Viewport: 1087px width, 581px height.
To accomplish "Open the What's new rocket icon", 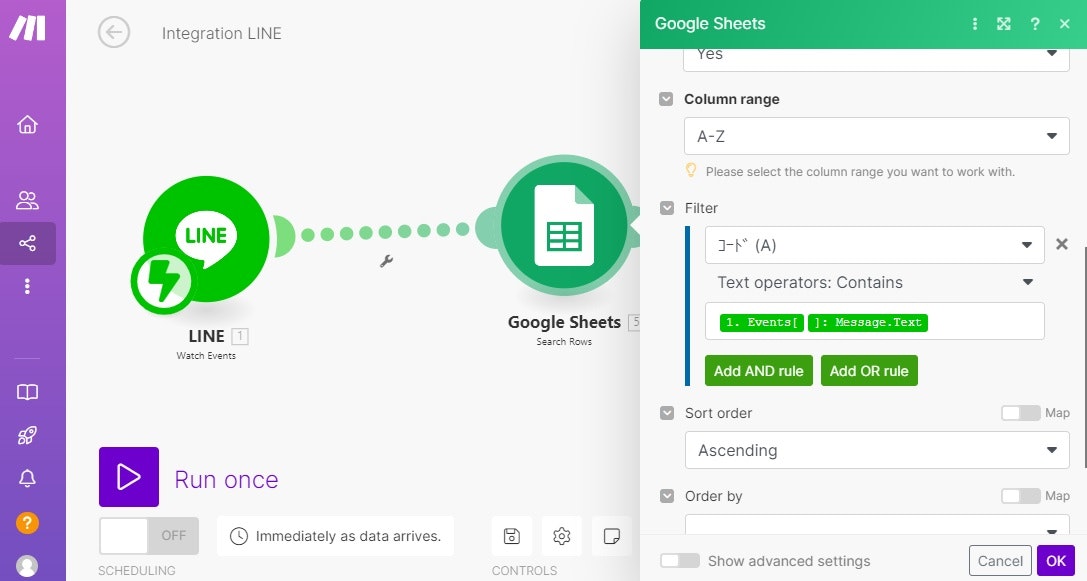I will 27,435.
